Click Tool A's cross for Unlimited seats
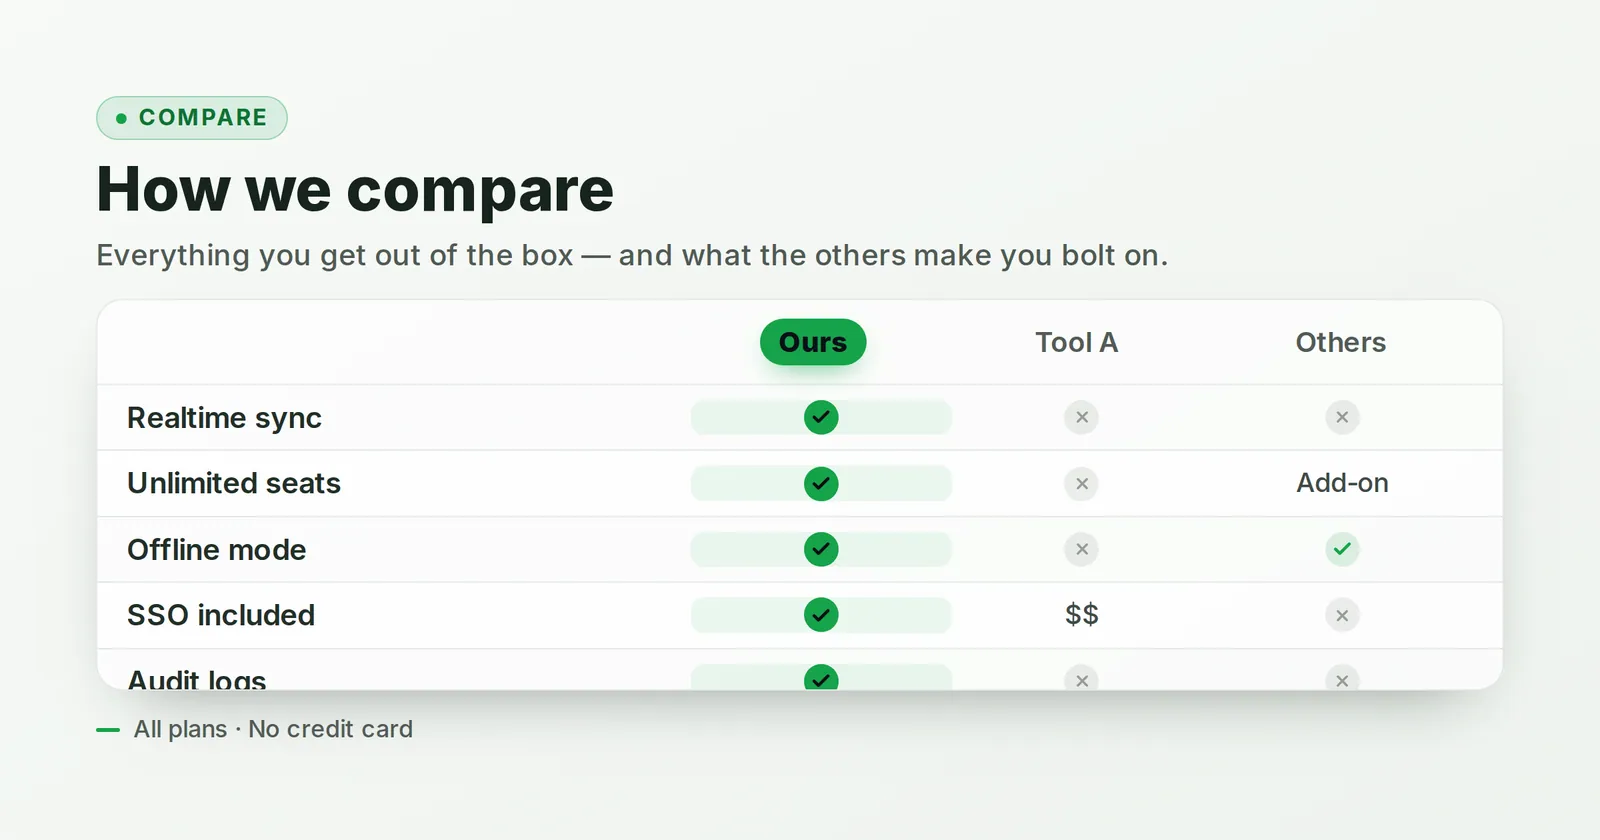This screenshot has width=1600, height=840. pos(1081,483)
